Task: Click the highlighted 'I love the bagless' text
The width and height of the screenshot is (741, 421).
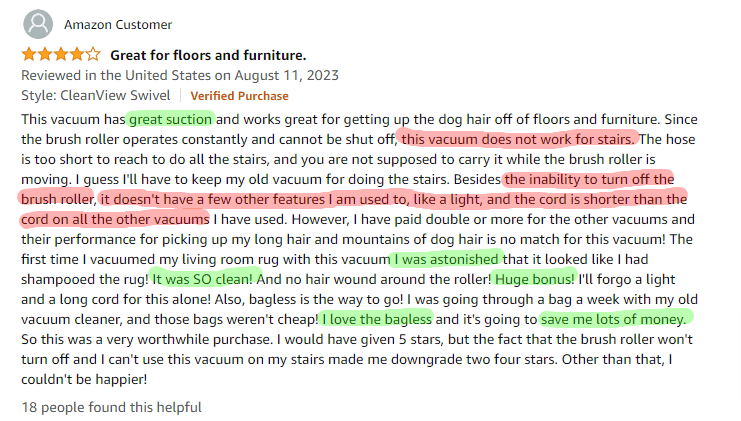Action: 377,319
